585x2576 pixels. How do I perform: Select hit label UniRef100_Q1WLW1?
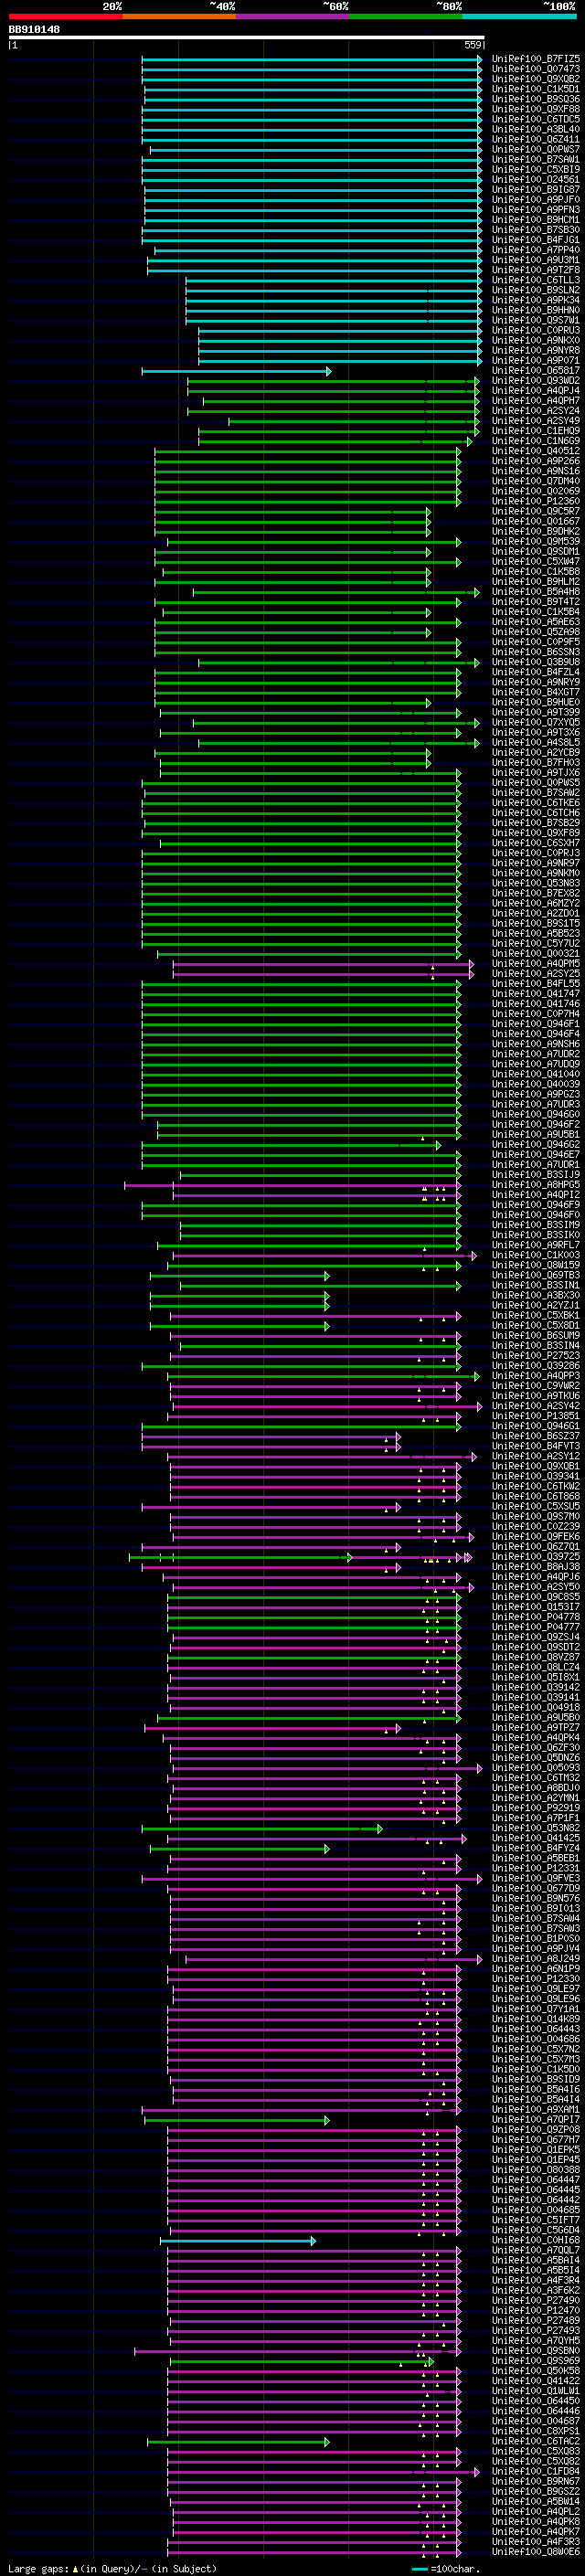[536, 2390]
